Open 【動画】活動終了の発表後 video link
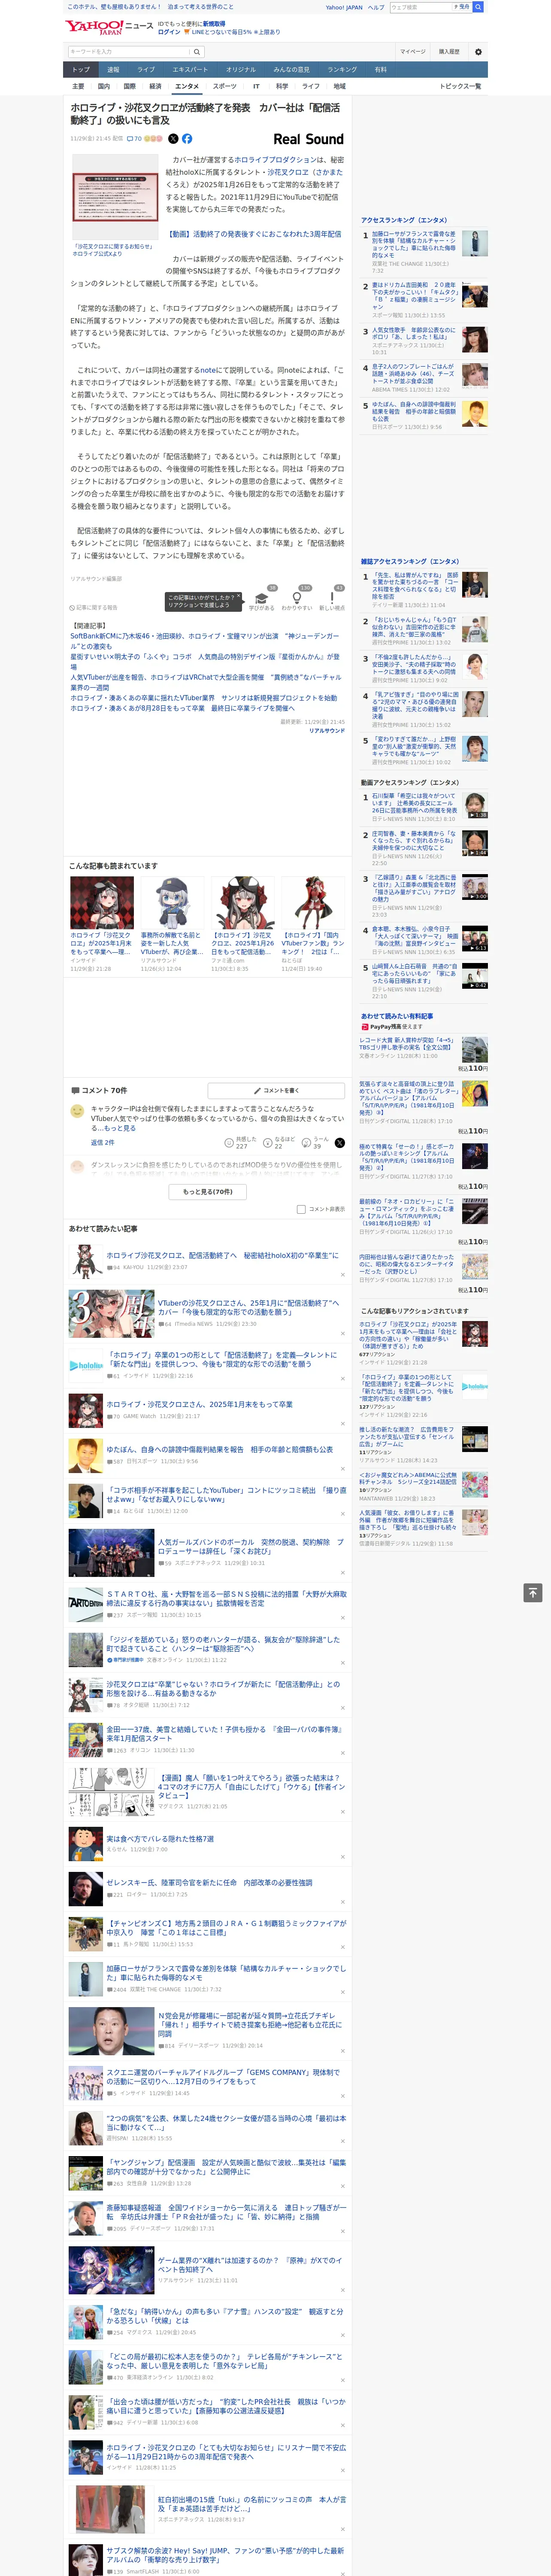Image resolution: width=551 pixels, height=2576 pixels. [255, 234]
